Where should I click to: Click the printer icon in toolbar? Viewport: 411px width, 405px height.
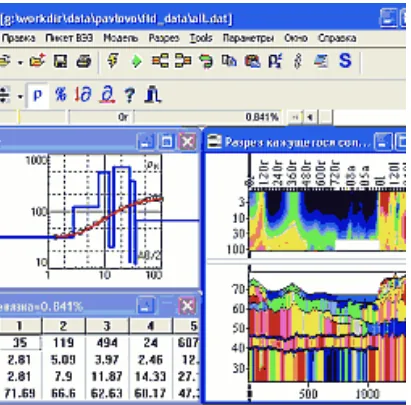click(x=83, y=62)
